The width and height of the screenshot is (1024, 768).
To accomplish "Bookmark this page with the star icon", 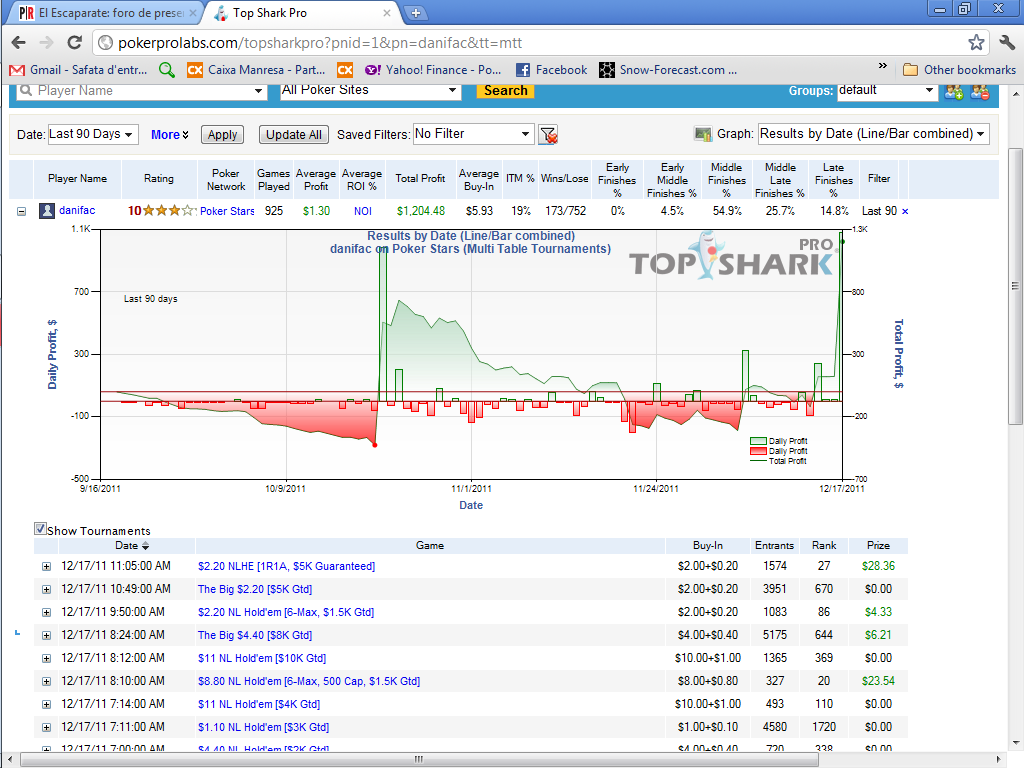I will (x=976, y=43).
